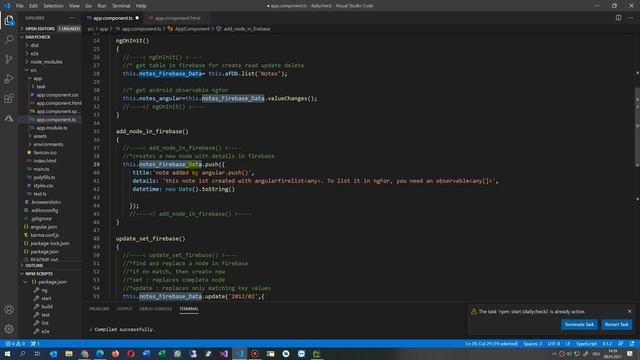Screen dimensions: 640x360
Task: Open app.module.ts in the explorer
Action: click(x=51, y=128)
